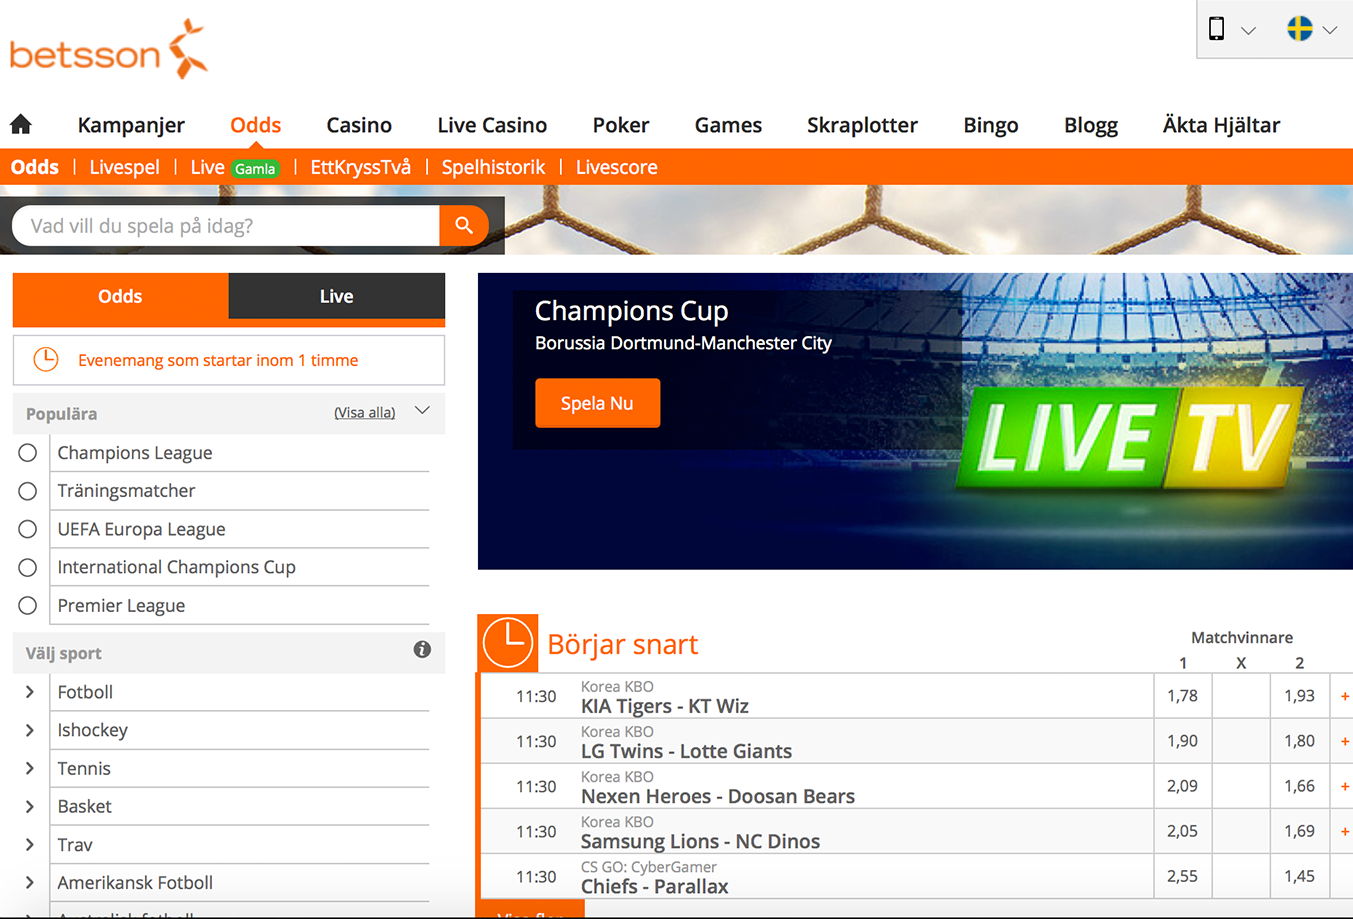Click plus icon for KIA Tigers match
The height and width of the screenshot is (919, 1353).
click(x=1345, y=696)
